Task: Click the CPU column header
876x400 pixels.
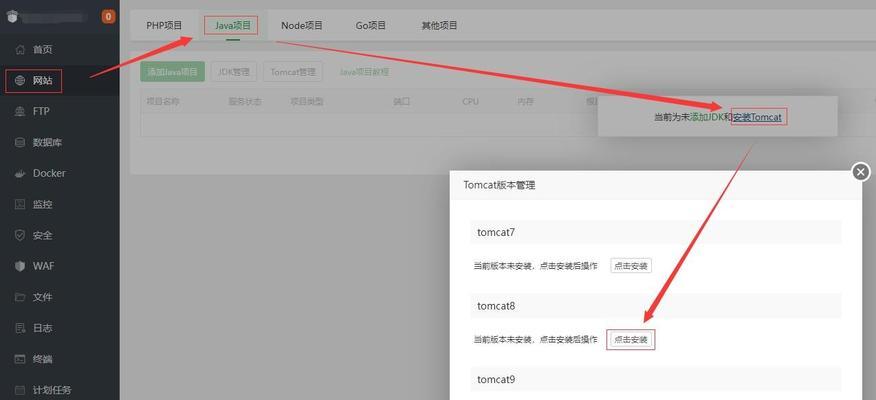Action: [x=470, y=102]
